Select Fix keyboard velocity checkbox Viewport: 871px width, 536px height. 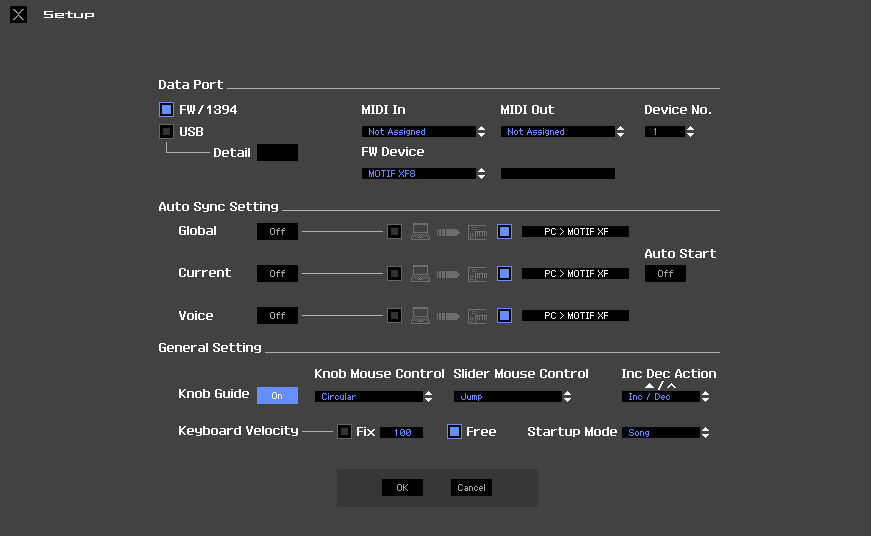click(344, 432)
